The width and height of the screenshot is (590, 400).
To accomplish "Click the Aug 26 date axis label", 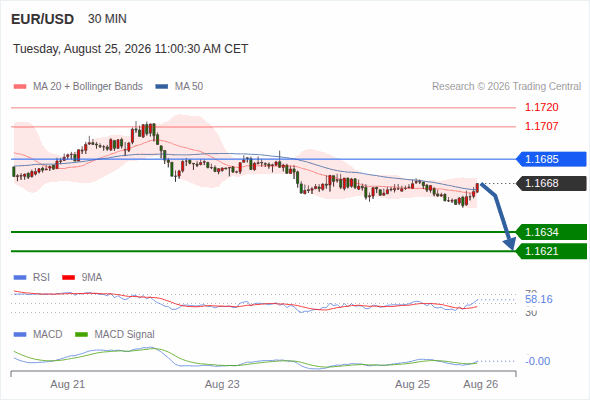I will click(x=481, y=385).
